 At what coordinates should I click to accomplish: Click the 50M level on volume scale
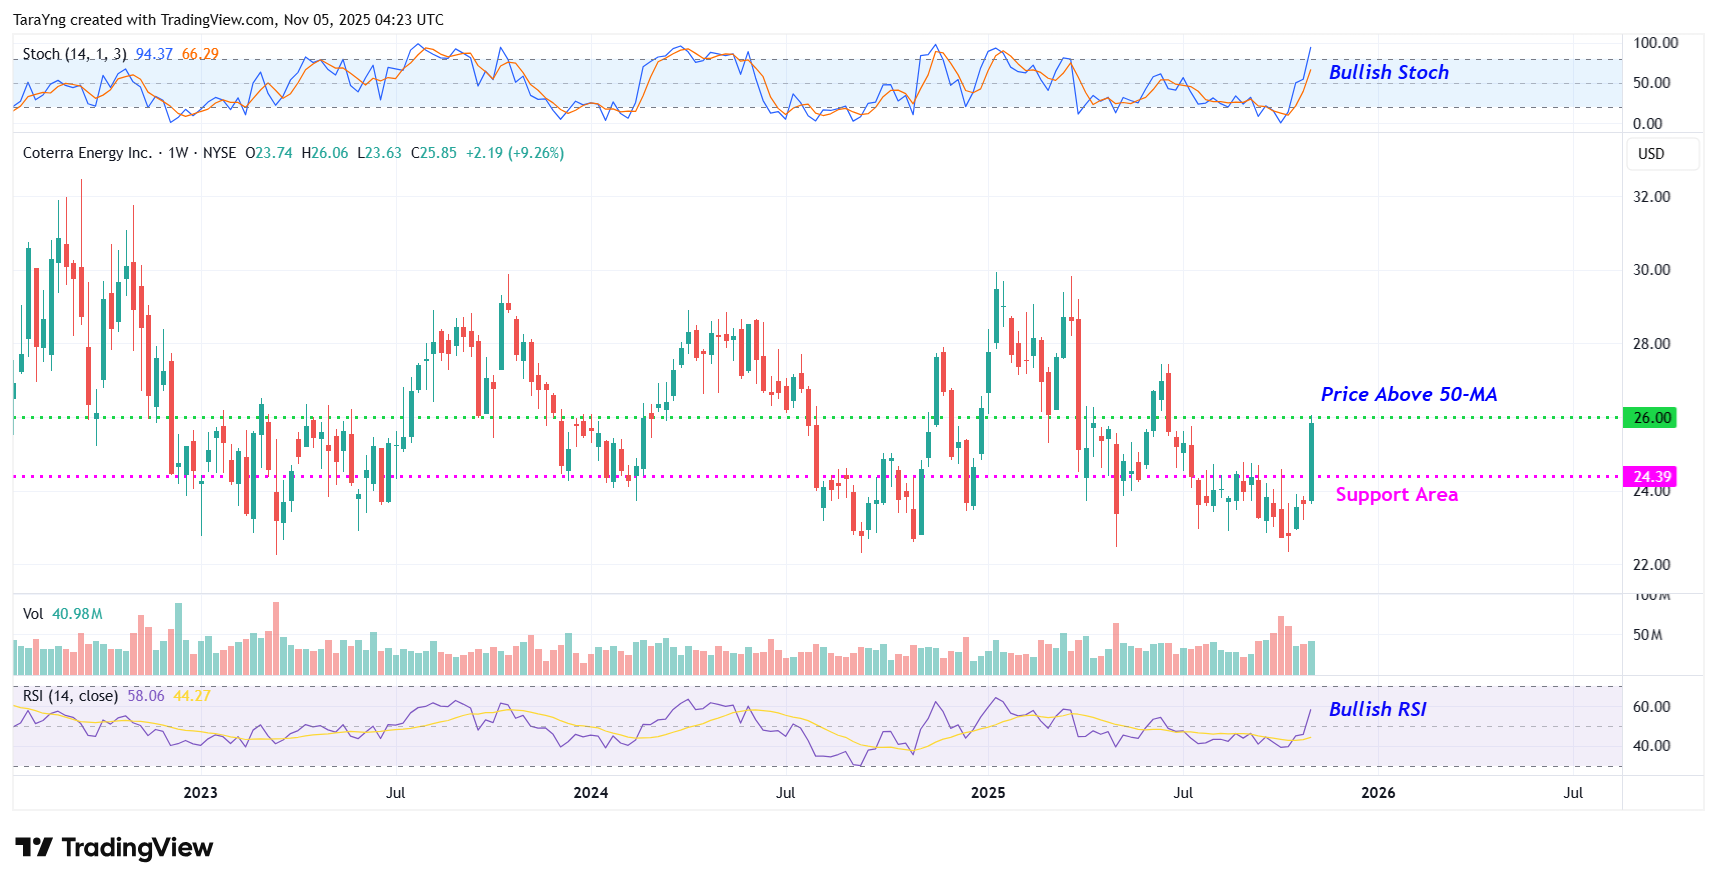tap(1647, 635)
